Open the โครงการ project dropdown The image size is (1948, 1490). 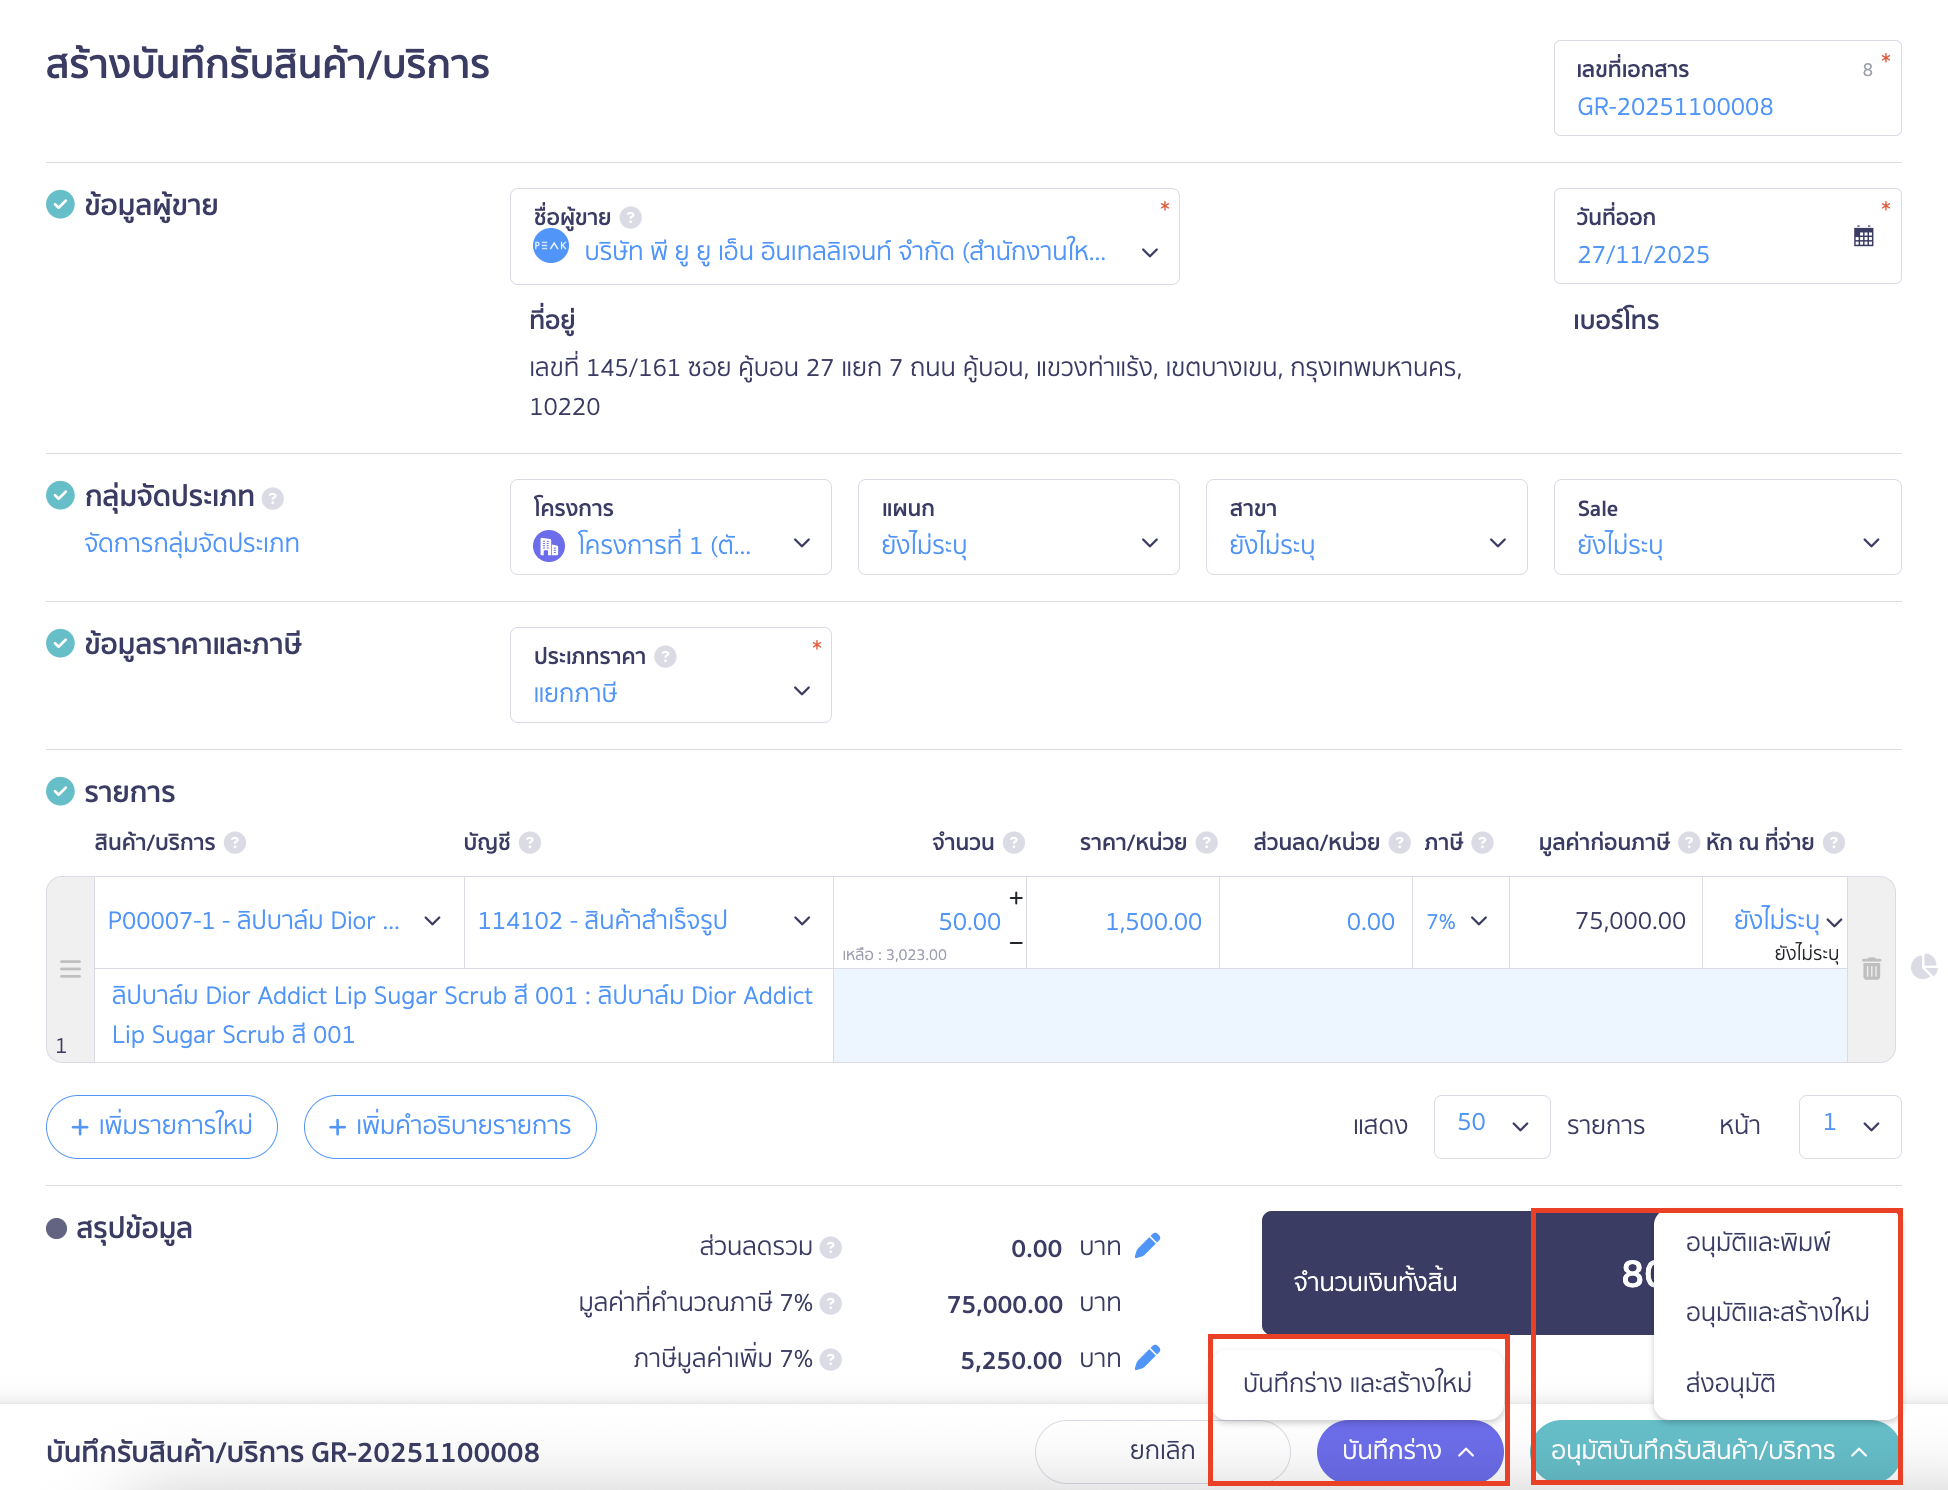[801, 543]
